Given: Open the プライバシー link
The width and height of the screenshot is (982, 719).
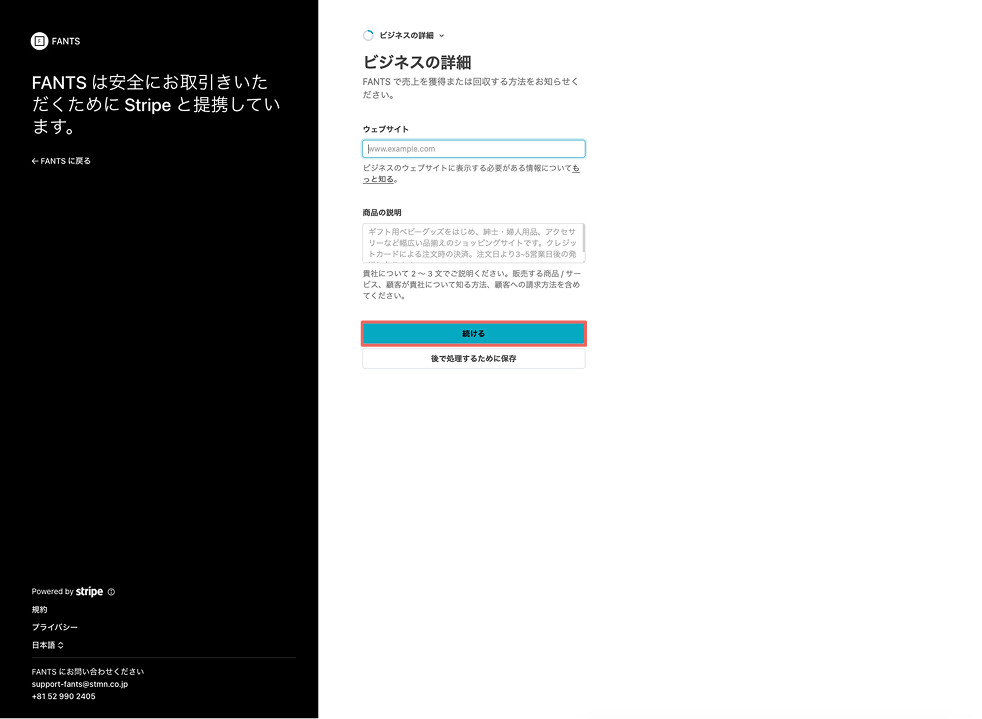Looking at the screenshot, I should 54,627.
